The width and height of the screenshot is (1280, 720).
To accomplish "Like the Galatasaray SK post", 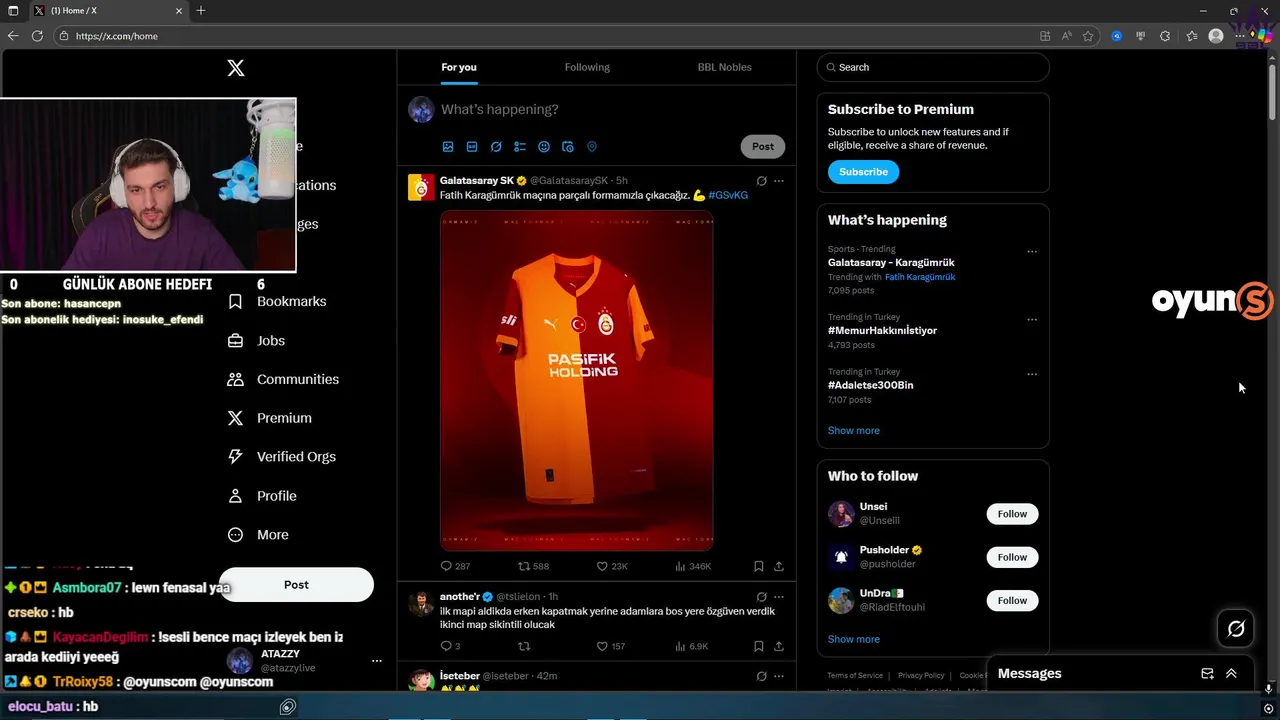I will point(612,566).
